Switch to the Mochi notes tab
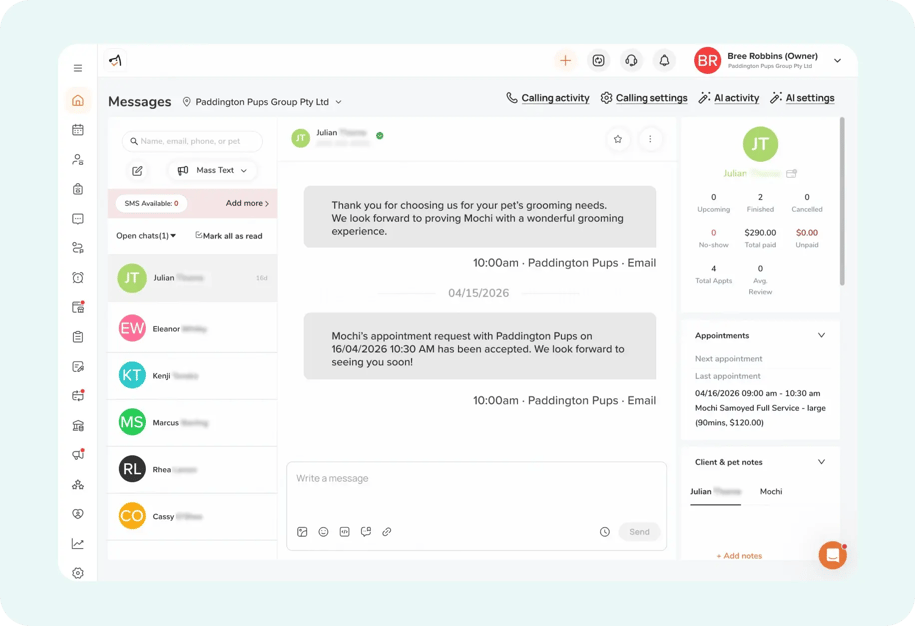 (x=770, y=492)
